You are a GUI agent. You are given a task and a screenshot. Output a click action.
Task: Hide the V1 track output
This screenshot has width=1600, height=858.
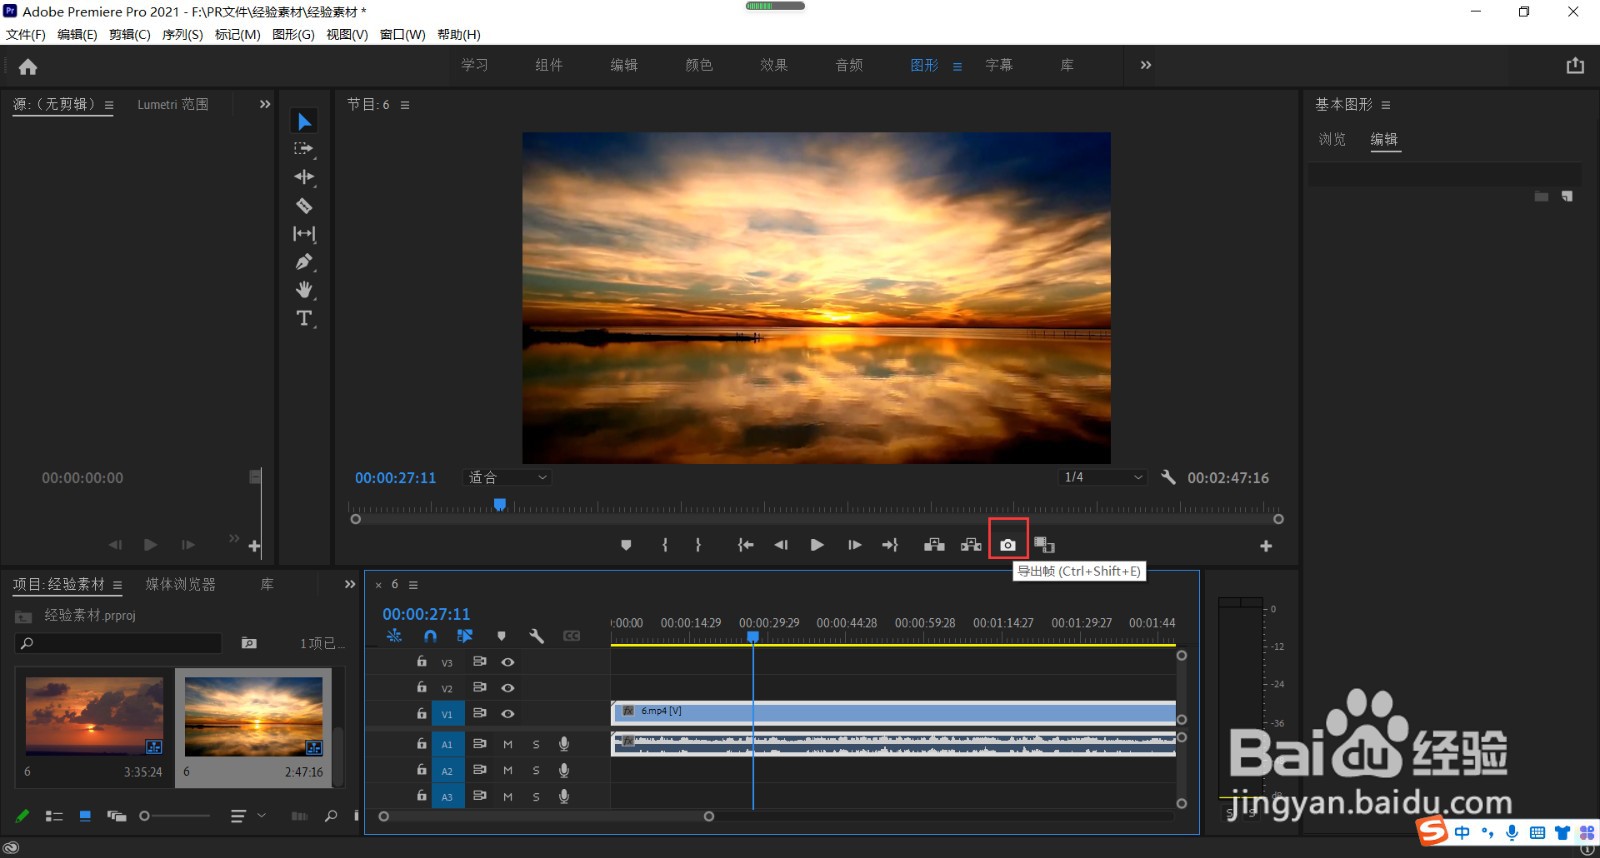(x=508, y=714)
